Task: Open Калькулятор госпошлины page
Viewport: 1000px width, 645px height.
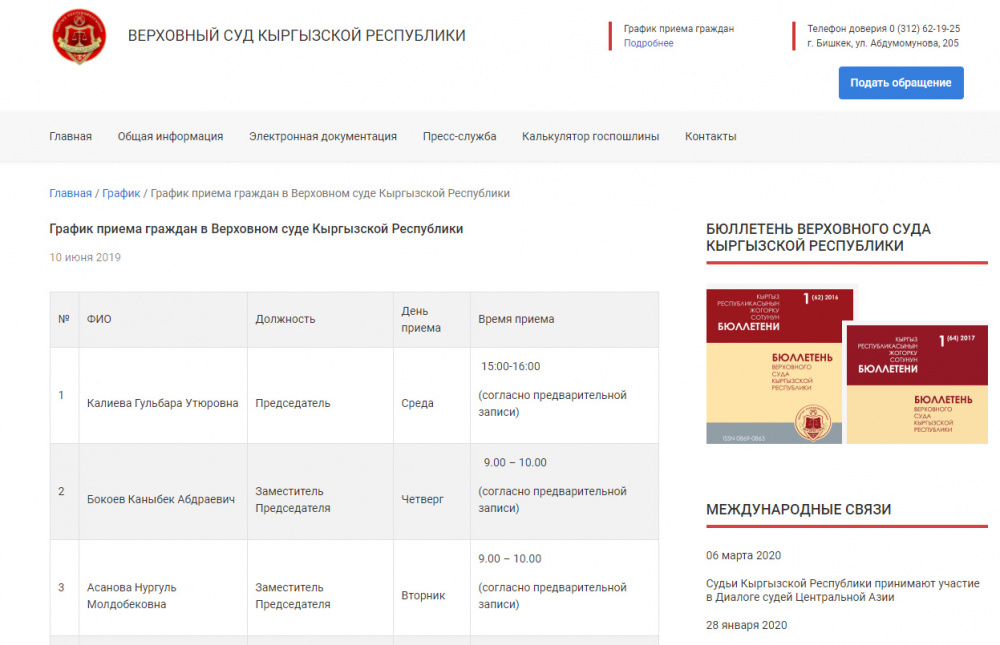Action: click(590, 136)
